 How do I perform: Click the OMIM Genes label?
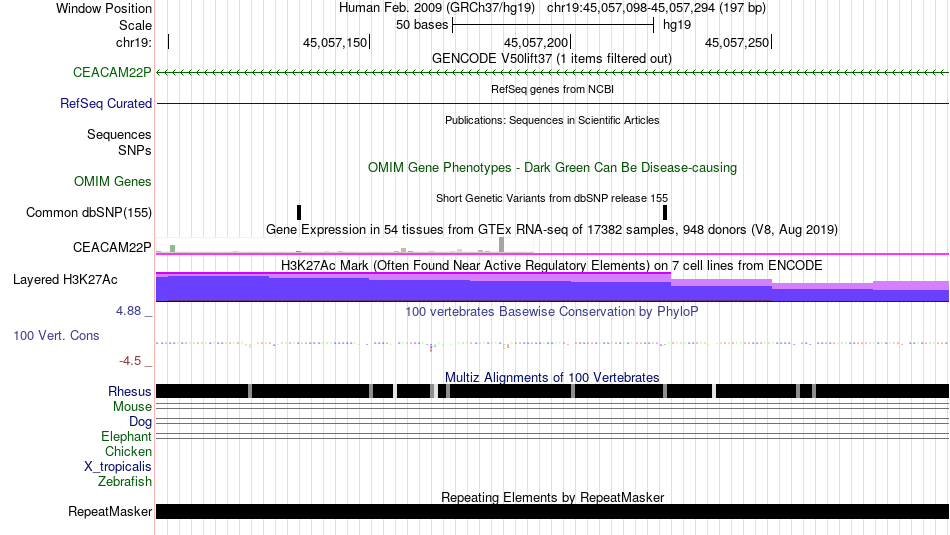pos(113,182)
